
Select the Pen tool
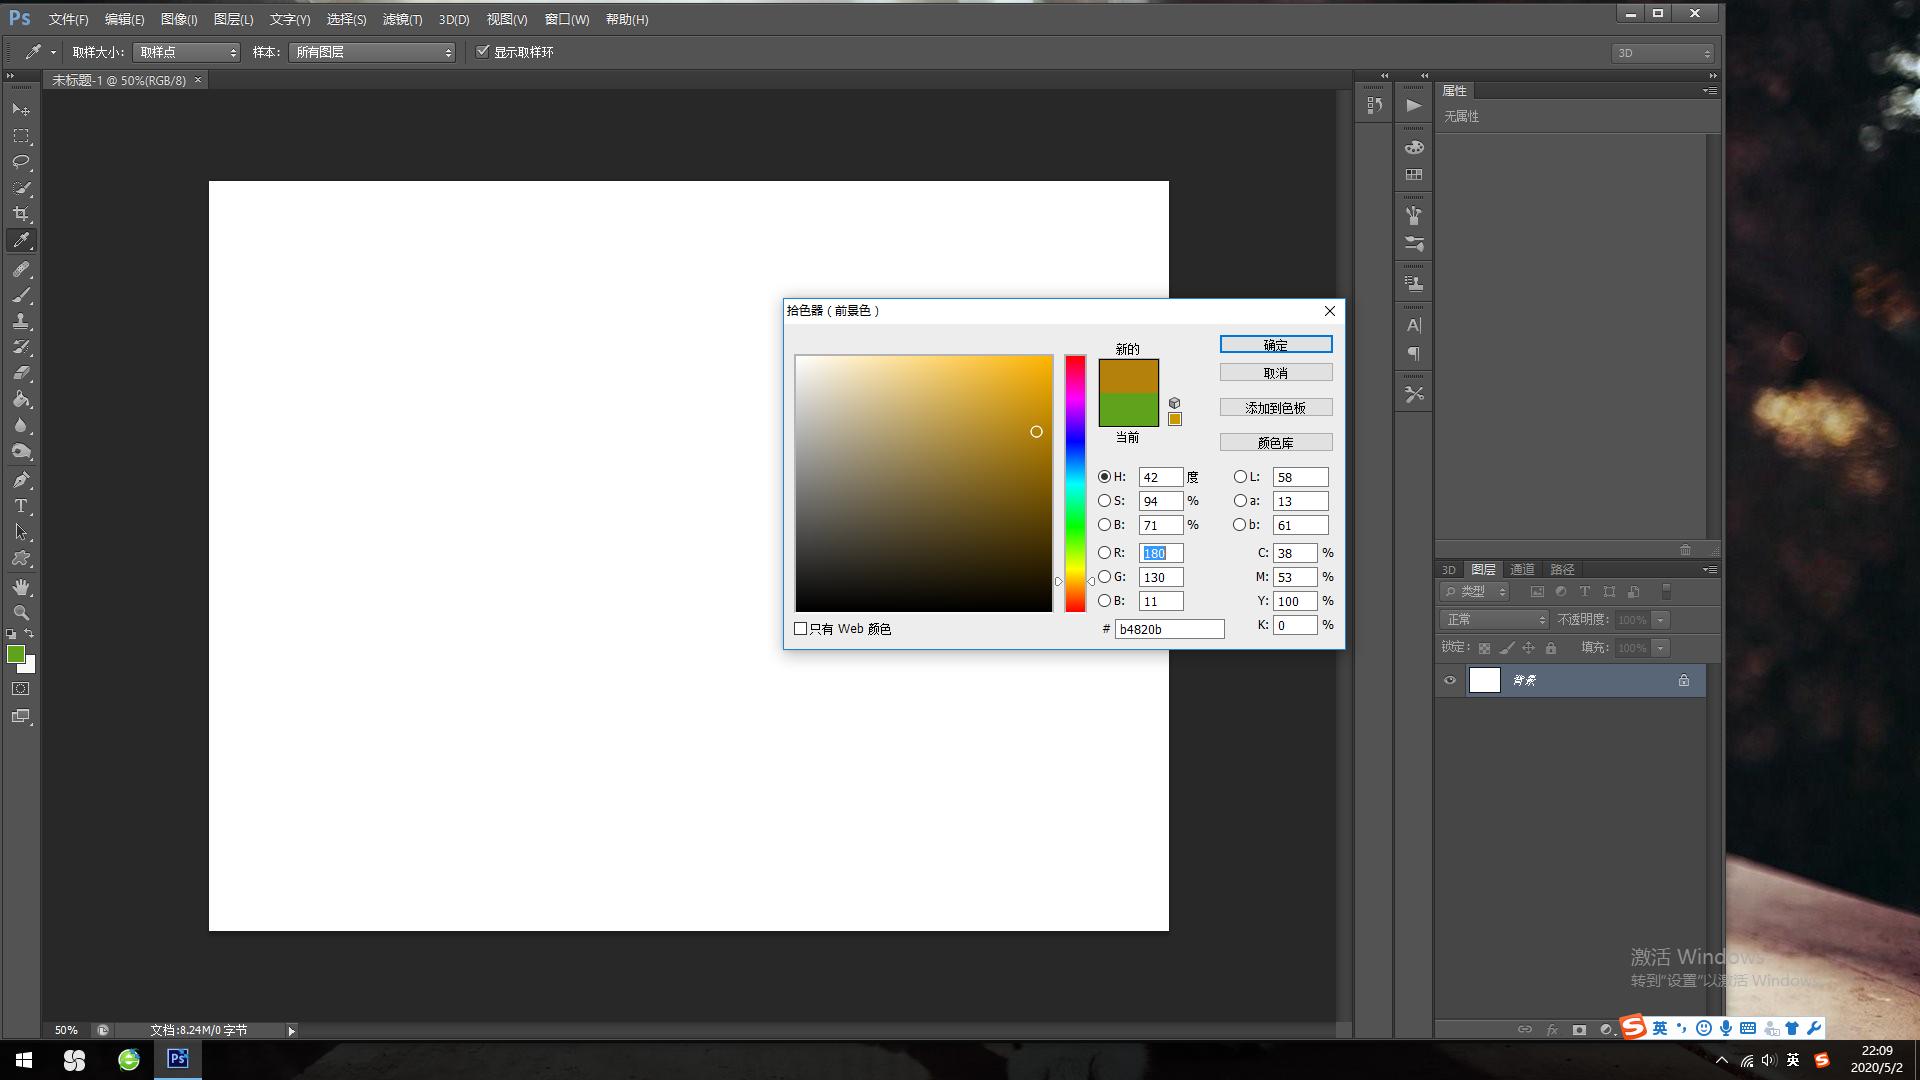(21, 480)
